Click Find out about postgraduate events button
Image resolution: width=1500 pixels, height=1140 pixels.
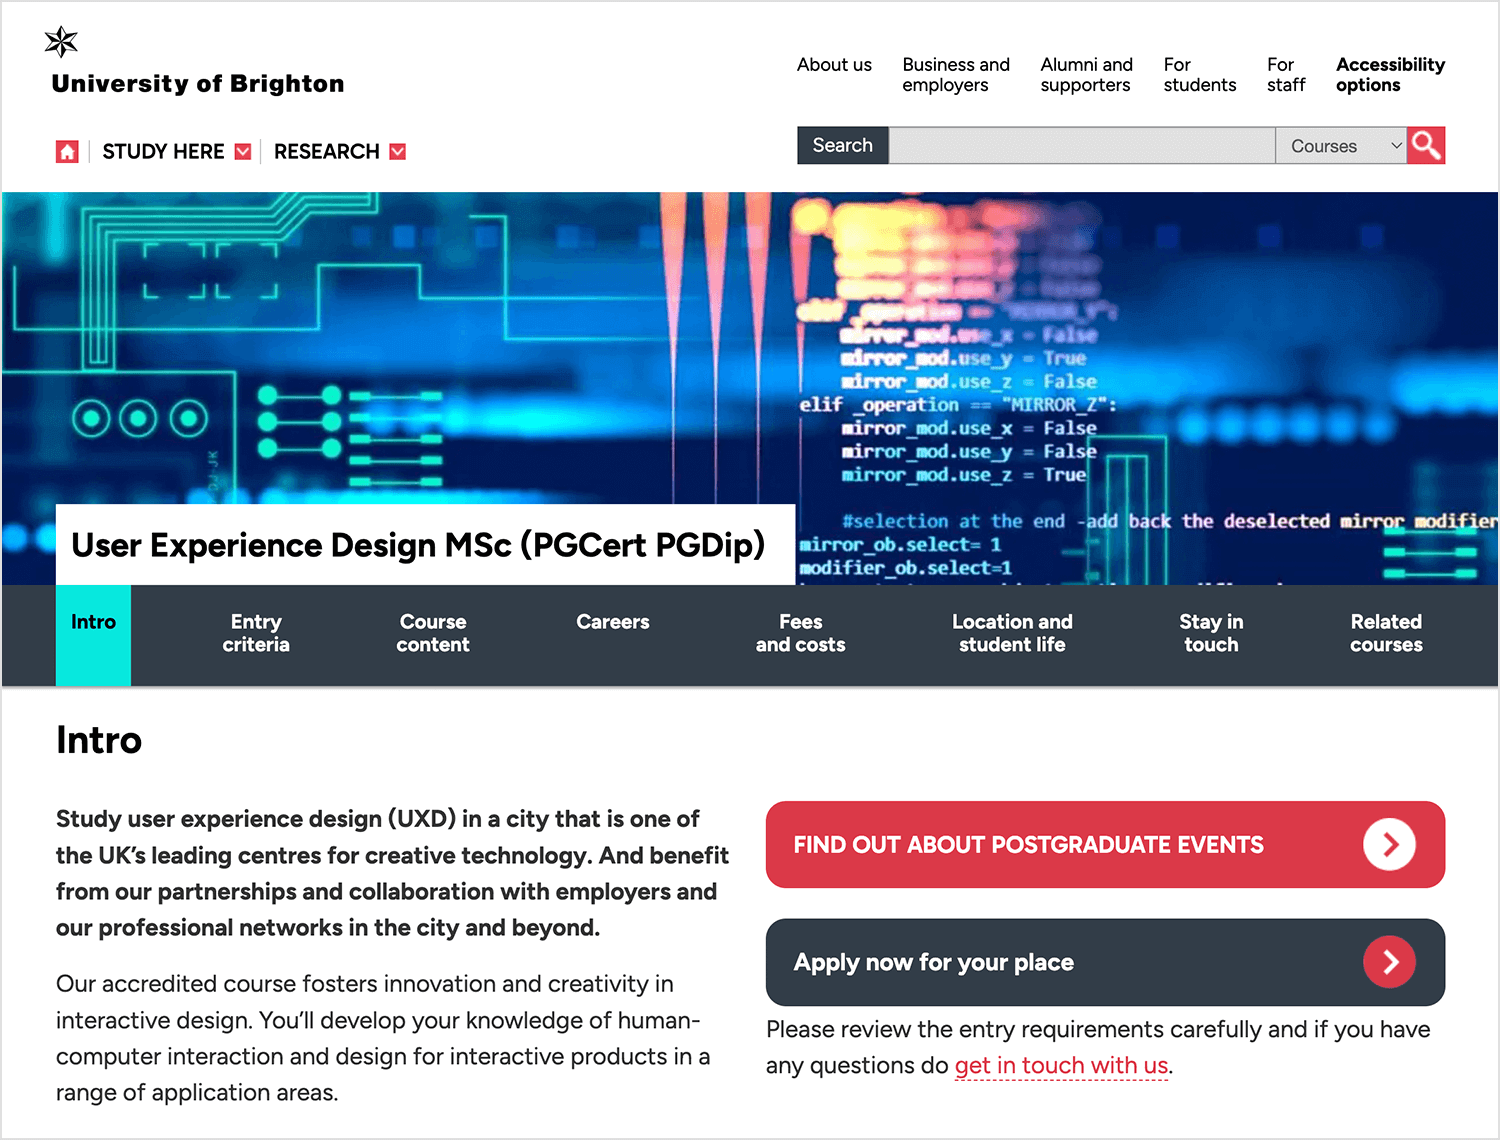pos(1105,845)
